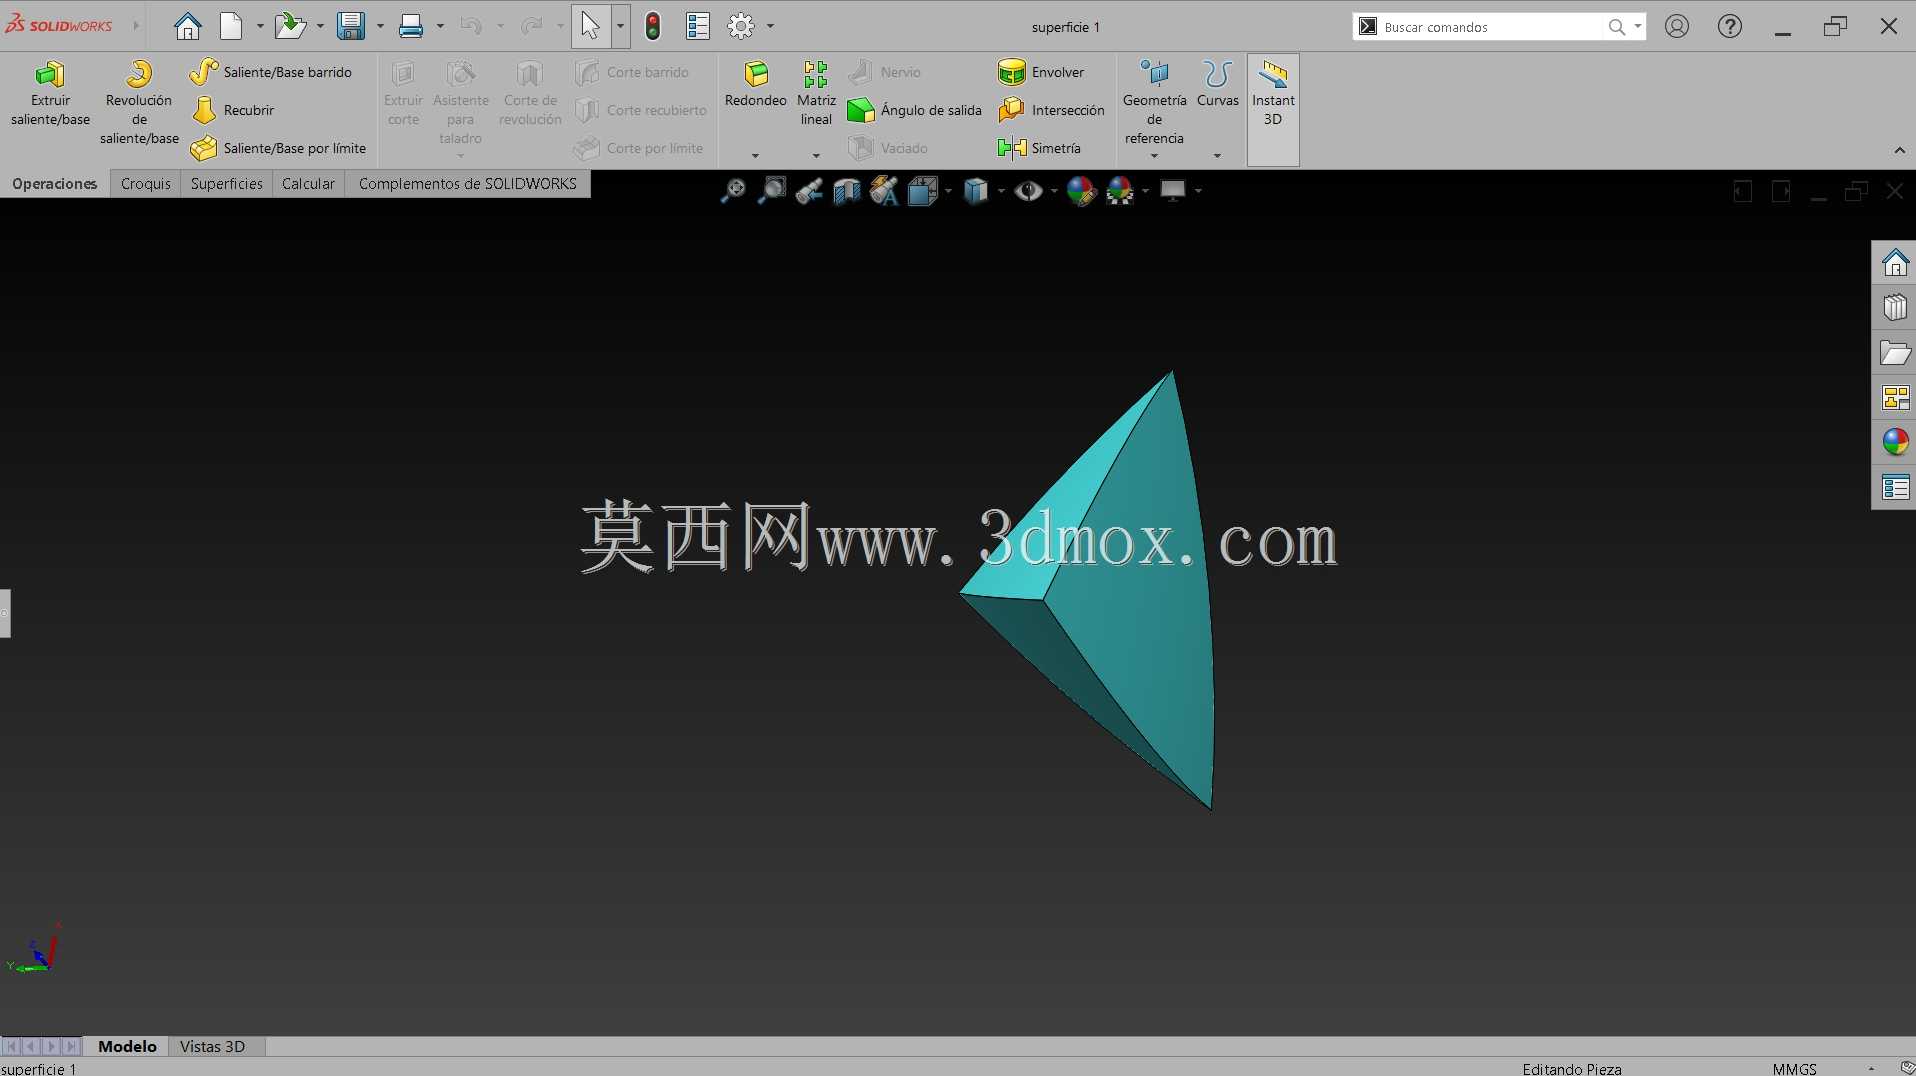Apply the Redondeo fillet tool
The width and height of the screenshot is (1916, 1076).
756,85
